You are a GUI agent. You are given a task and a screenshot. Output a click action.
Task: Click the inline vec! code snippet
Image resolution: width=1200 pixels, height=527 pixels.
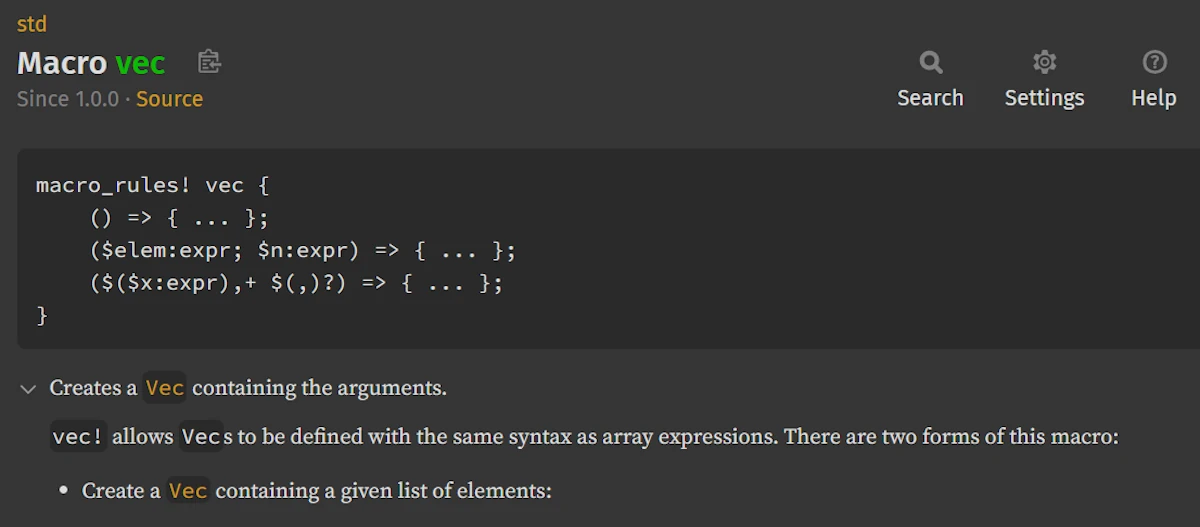coord(78,437)
